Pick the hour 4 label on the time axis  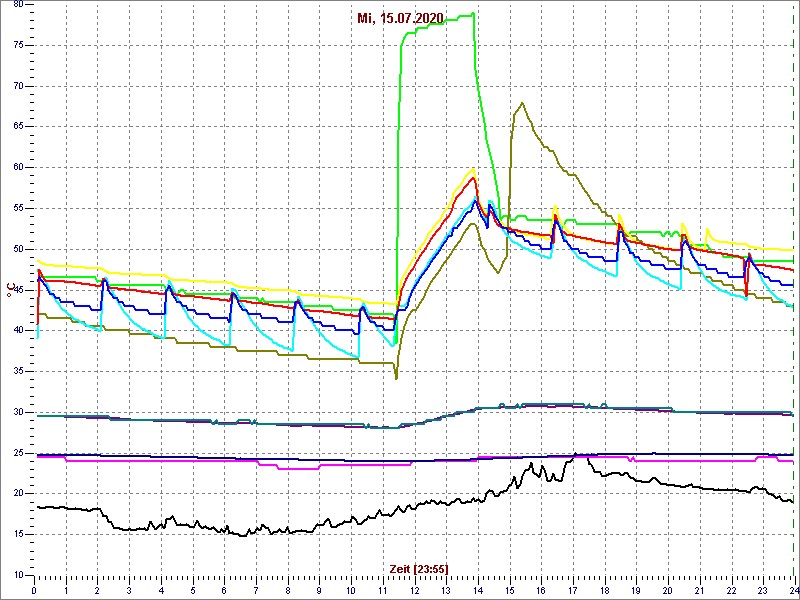click(161, 591)
